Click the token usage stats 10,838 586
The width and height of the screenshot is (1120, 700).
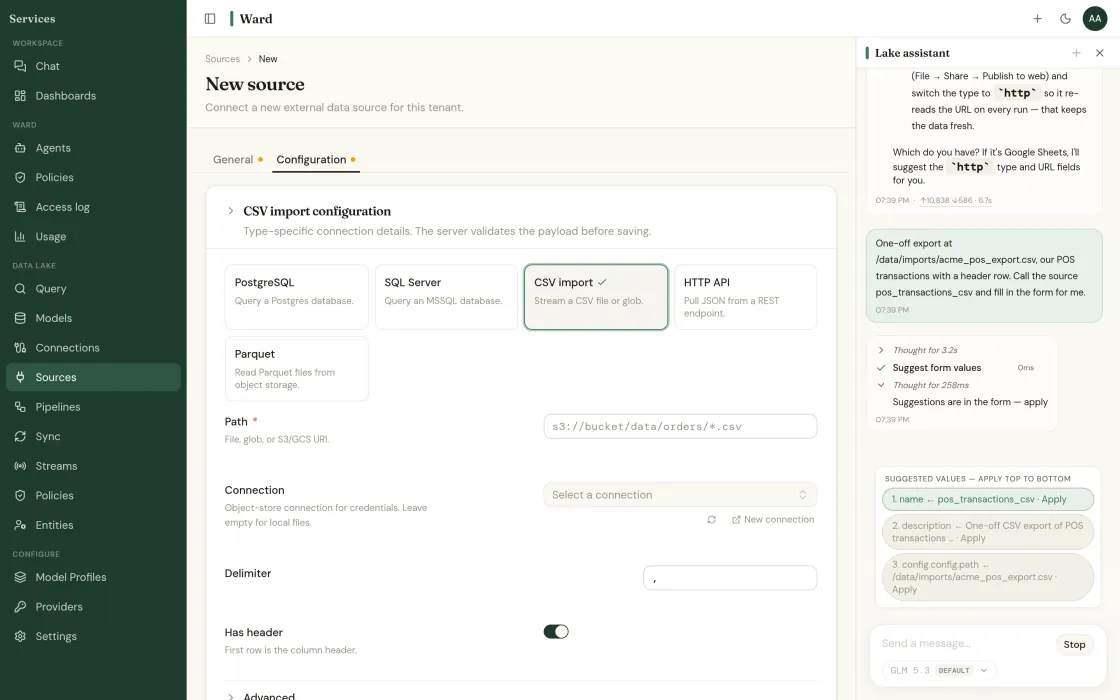click(x=956, y=201)
